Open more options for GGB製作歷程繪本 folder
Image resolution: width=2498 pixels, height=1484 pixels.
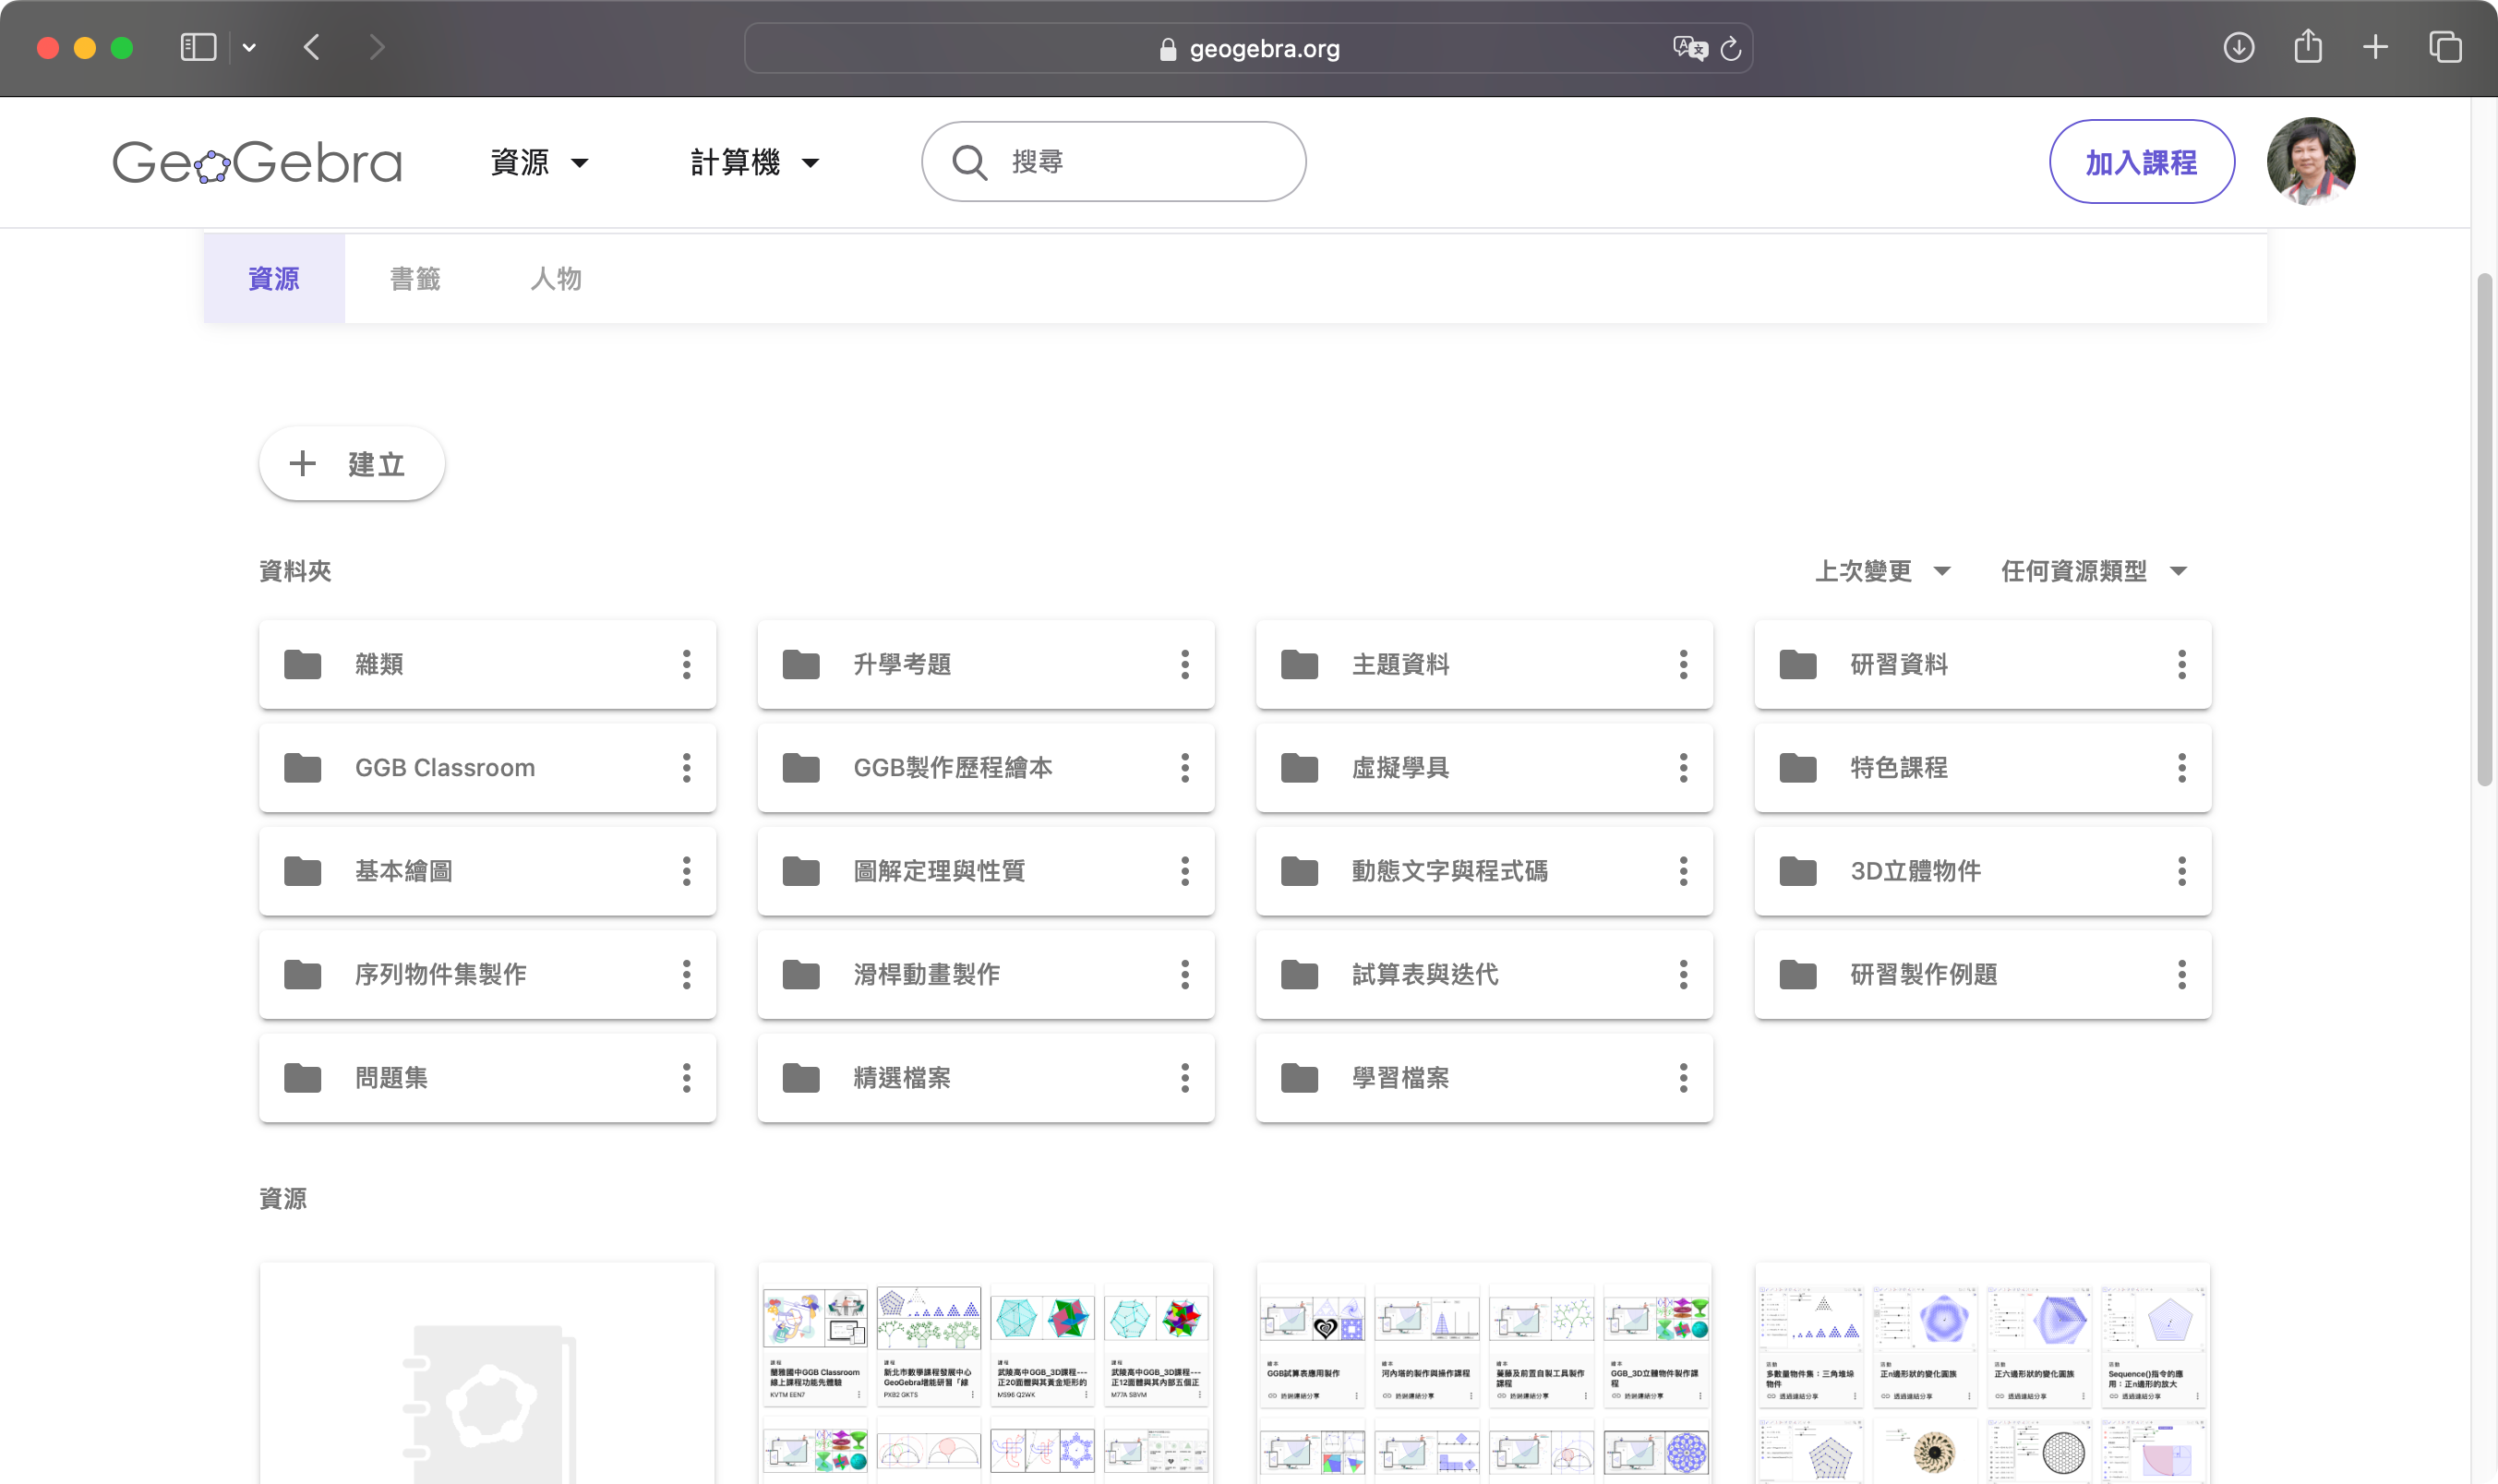(x=1185, y=767)
